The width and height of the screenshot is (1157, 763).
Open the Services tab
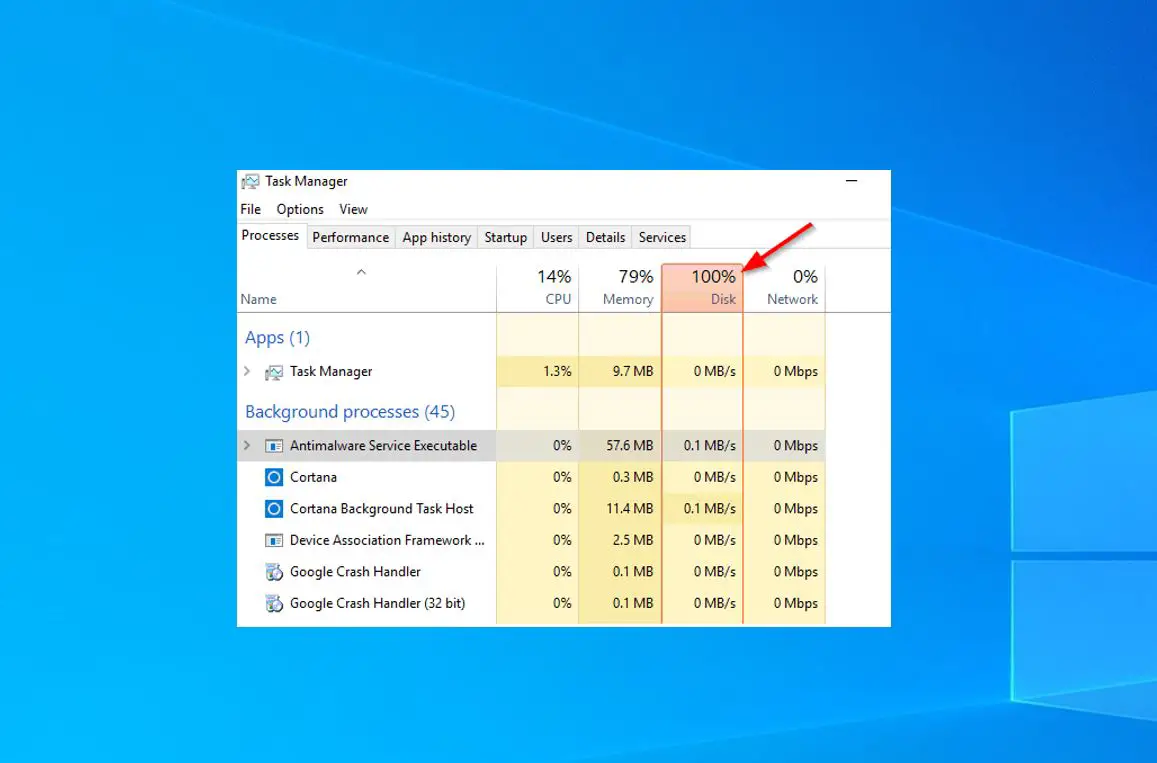(662, 238)
